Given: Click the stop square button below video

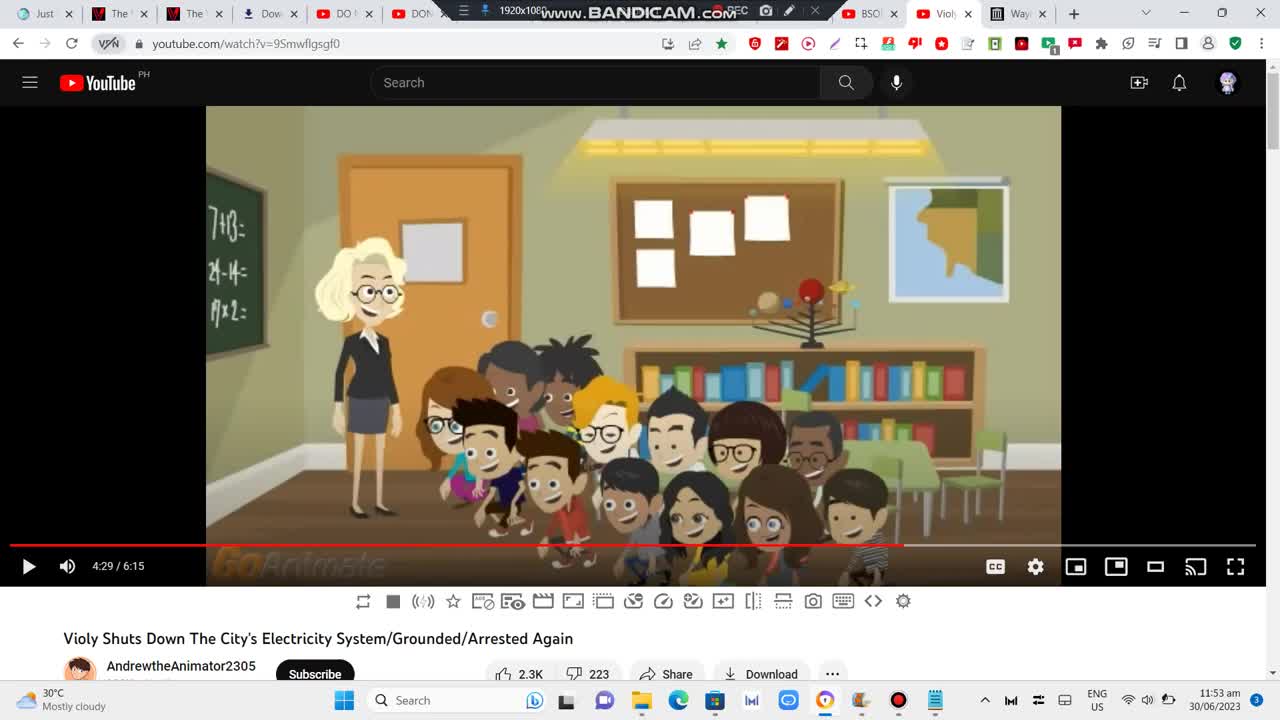Looking at the screenshot, I should click(x=393, y=601).
